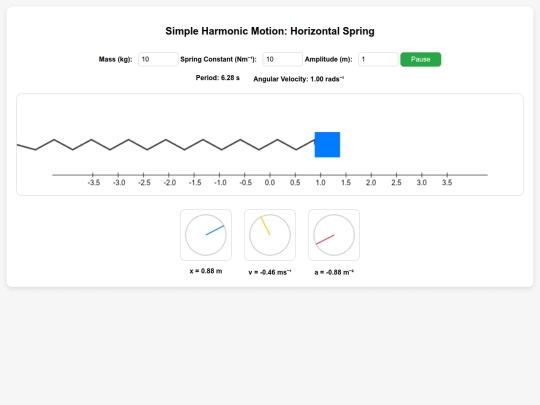The height and width of the screenshot is (405, 540).
Task: Click the -1.0 tick label on the axis
Action: point(220,183)
